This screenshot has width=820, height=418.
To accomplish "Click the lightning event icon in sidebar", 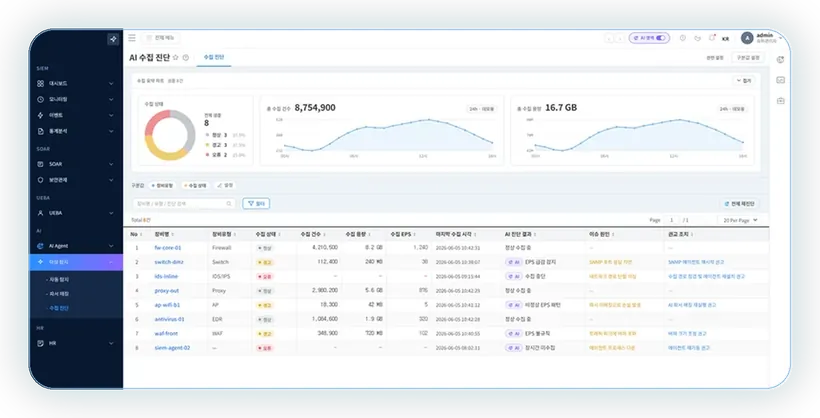I will coord(40,115).
